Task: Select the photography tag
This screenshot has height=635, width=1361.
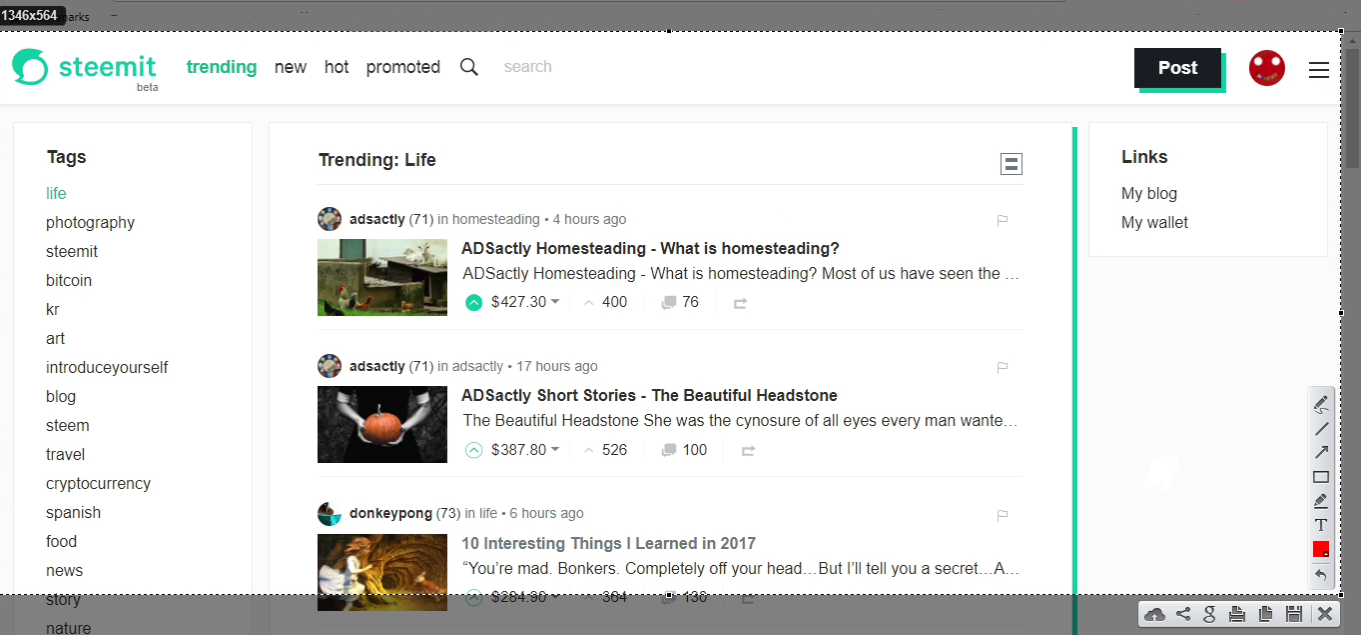Action: (90, 222)
